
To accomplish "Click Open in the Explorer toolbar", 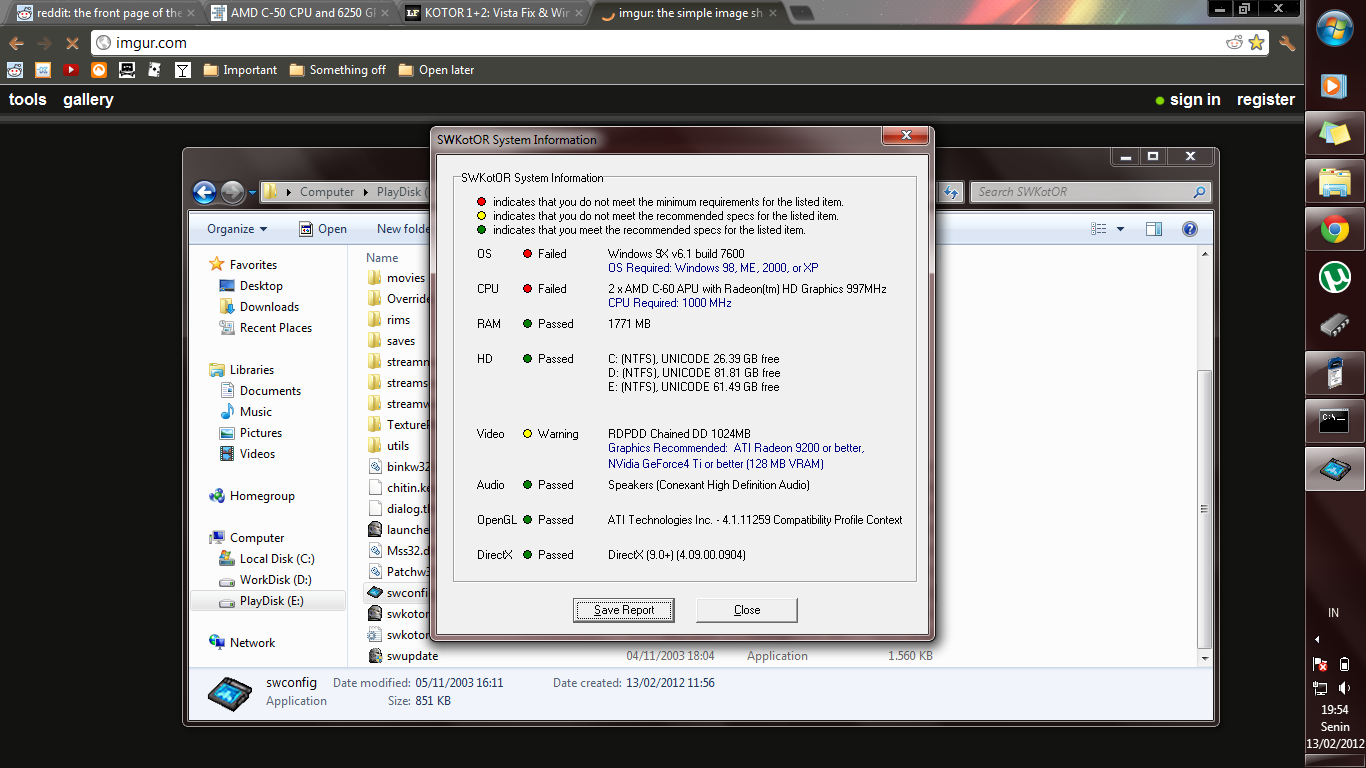I will [323, 229].
